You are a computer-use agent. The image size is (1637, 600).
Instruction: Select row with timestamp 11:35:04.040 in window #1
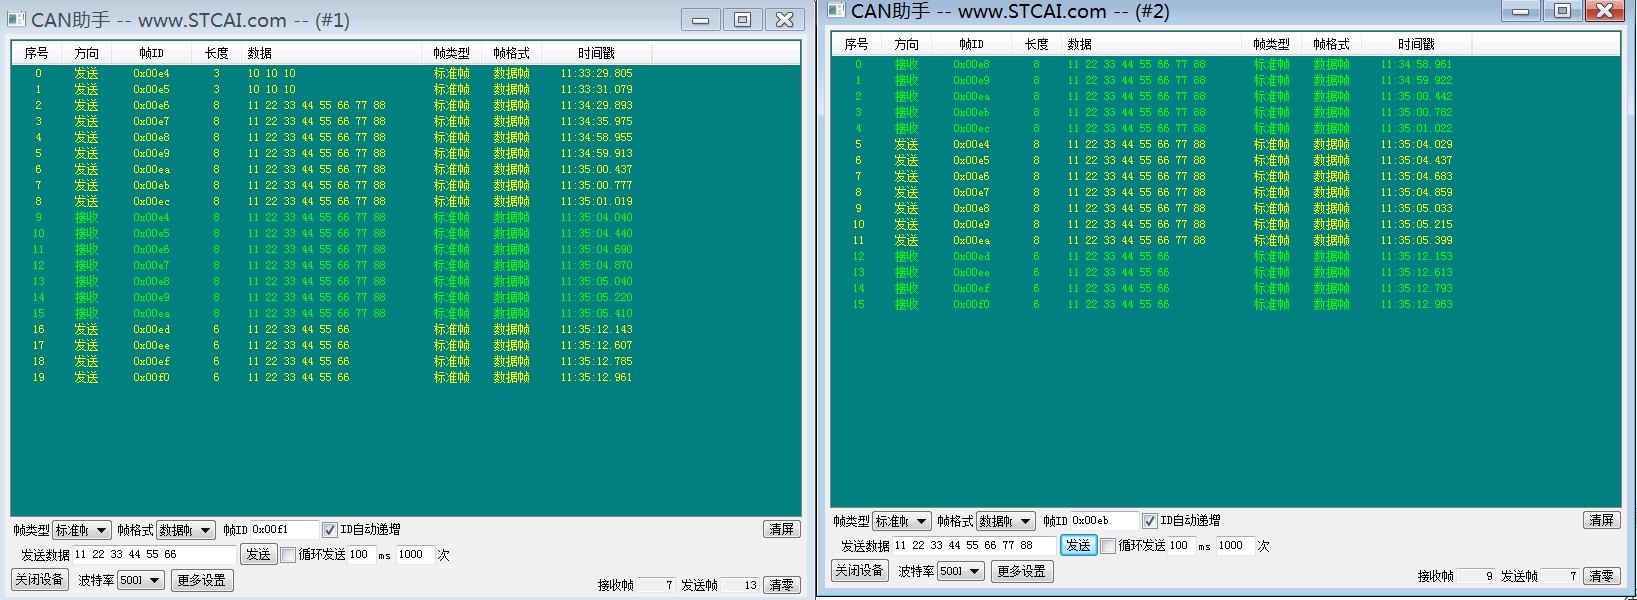[406, 217]
